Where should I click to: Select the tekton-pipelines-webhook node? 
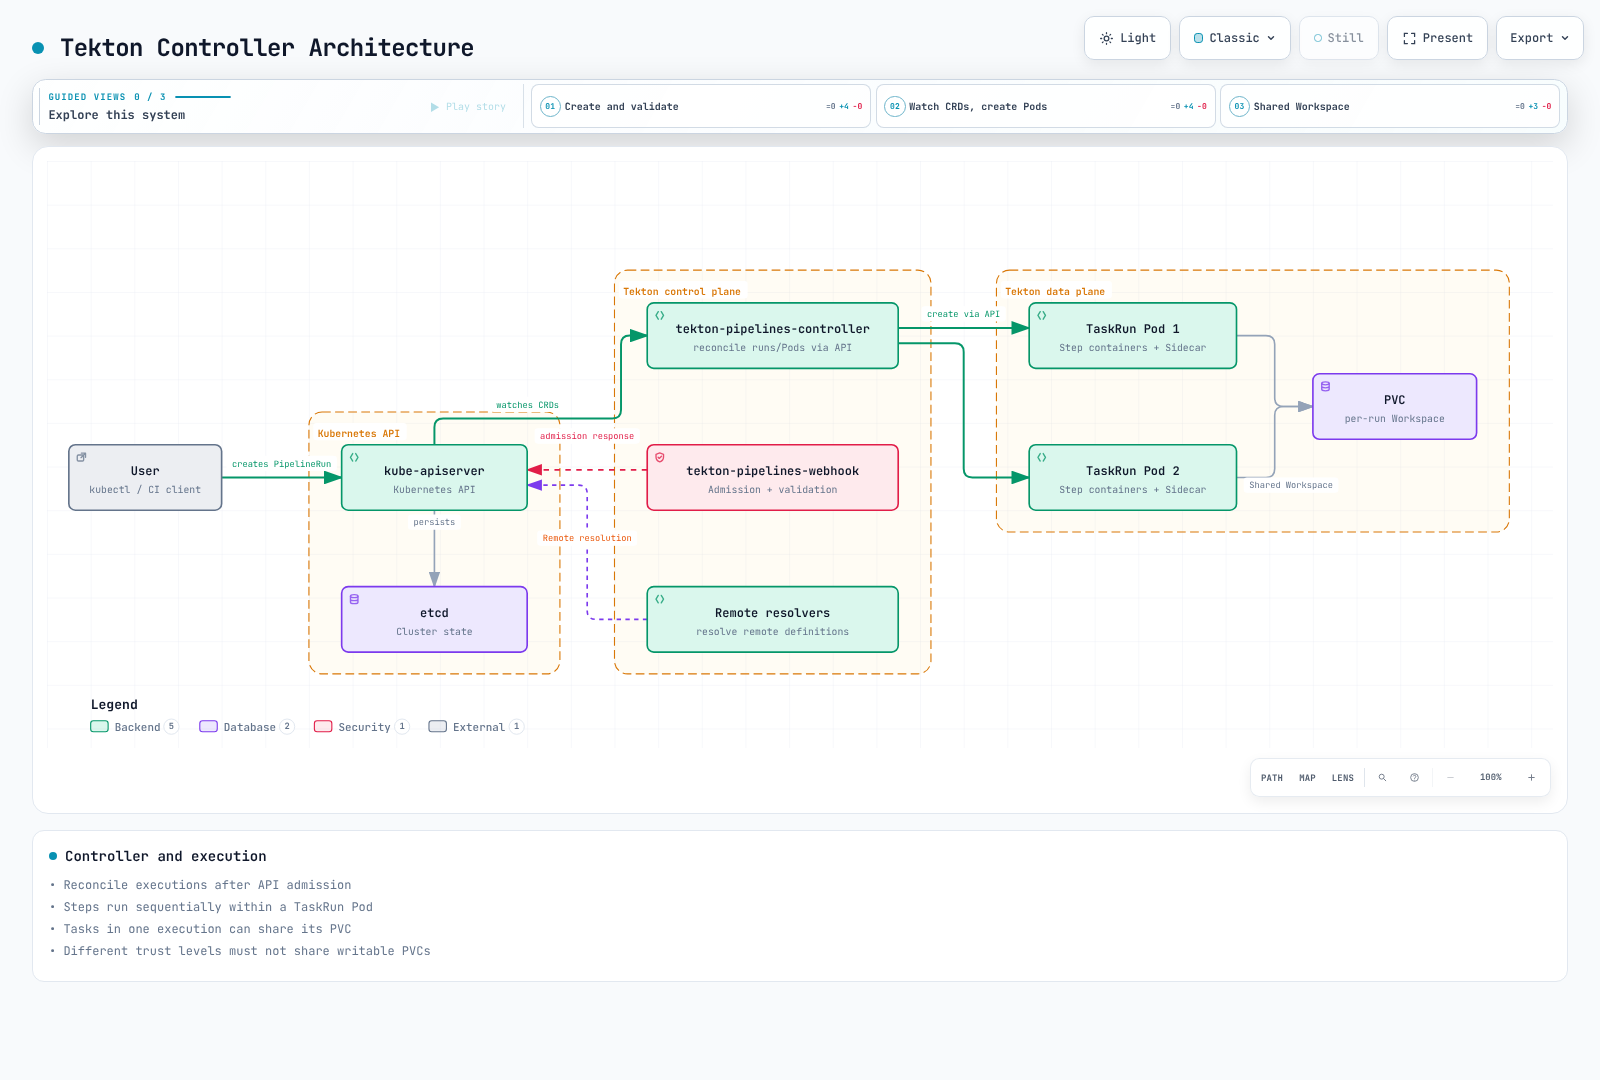pyautogui.click(x=773, y=478)
